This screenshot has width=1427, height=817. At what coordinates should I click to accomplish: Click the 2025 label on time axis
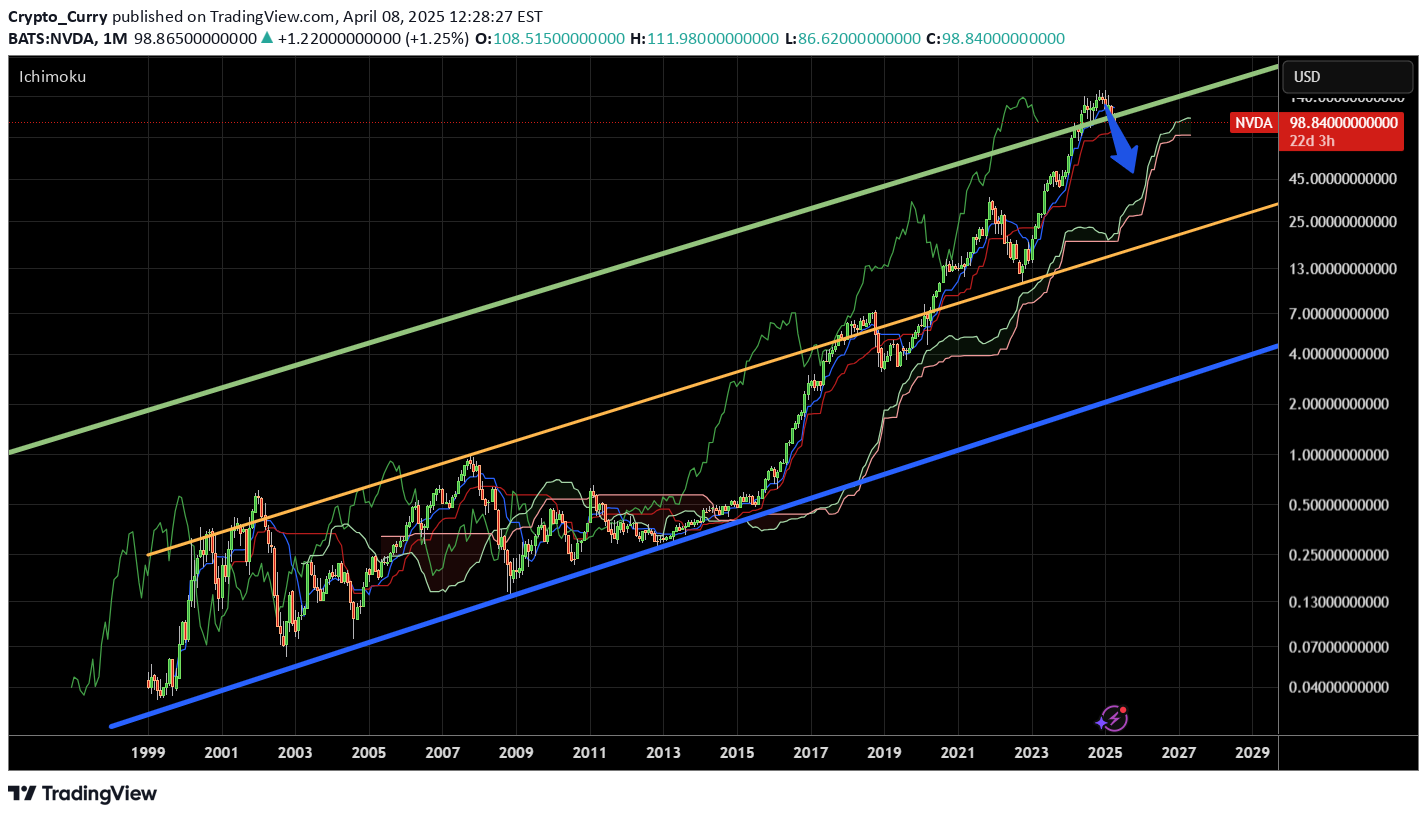(x=1105, y=752)
